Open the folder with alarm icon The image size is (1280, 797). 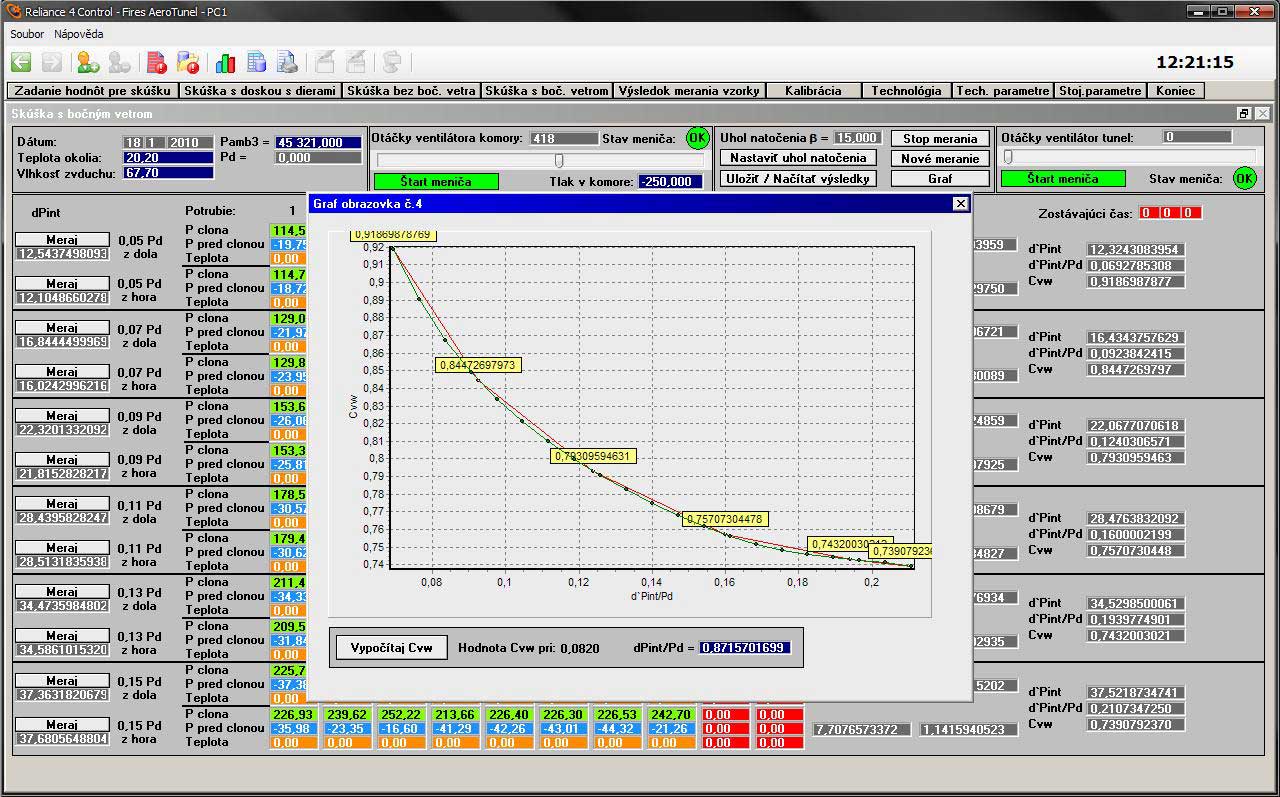[x=188, y=63]
